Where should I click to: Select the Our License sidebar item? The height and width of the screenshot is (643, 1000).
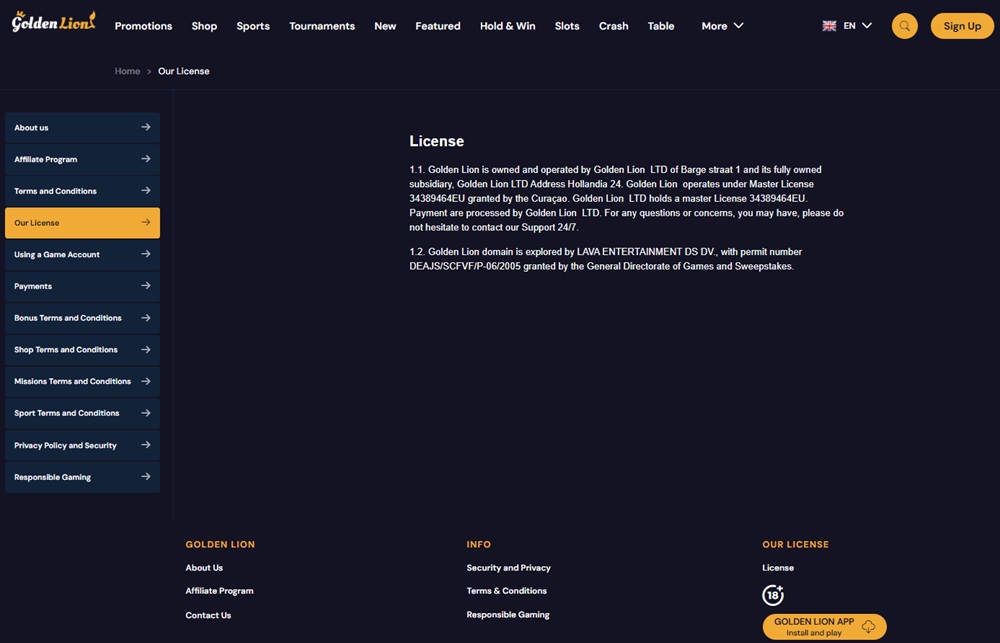(82, 223)
